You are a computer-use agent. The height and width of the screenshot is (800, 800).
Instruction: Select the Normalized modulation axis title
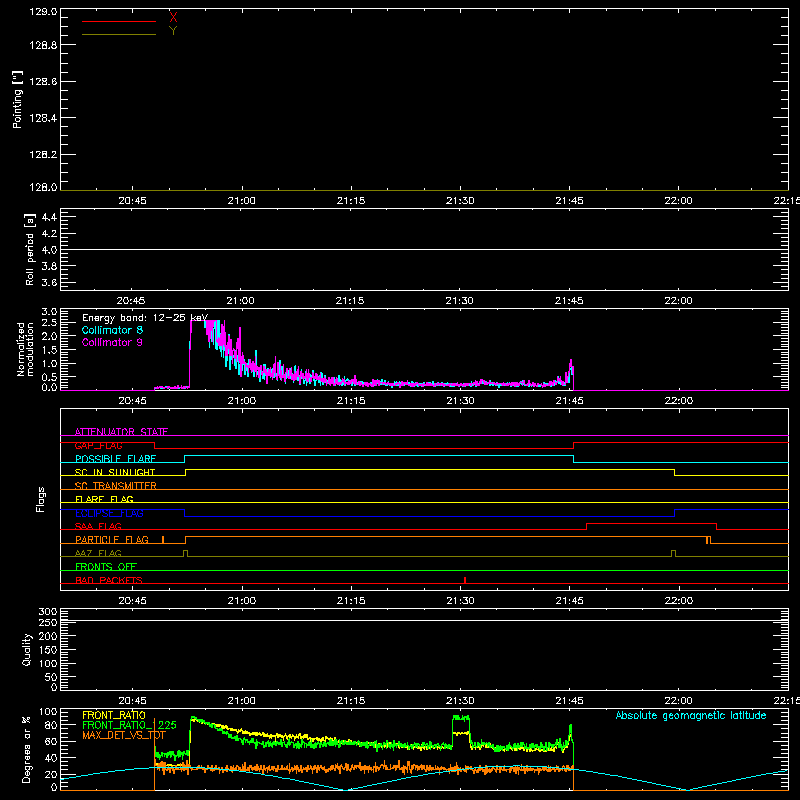tap(25, 349)
